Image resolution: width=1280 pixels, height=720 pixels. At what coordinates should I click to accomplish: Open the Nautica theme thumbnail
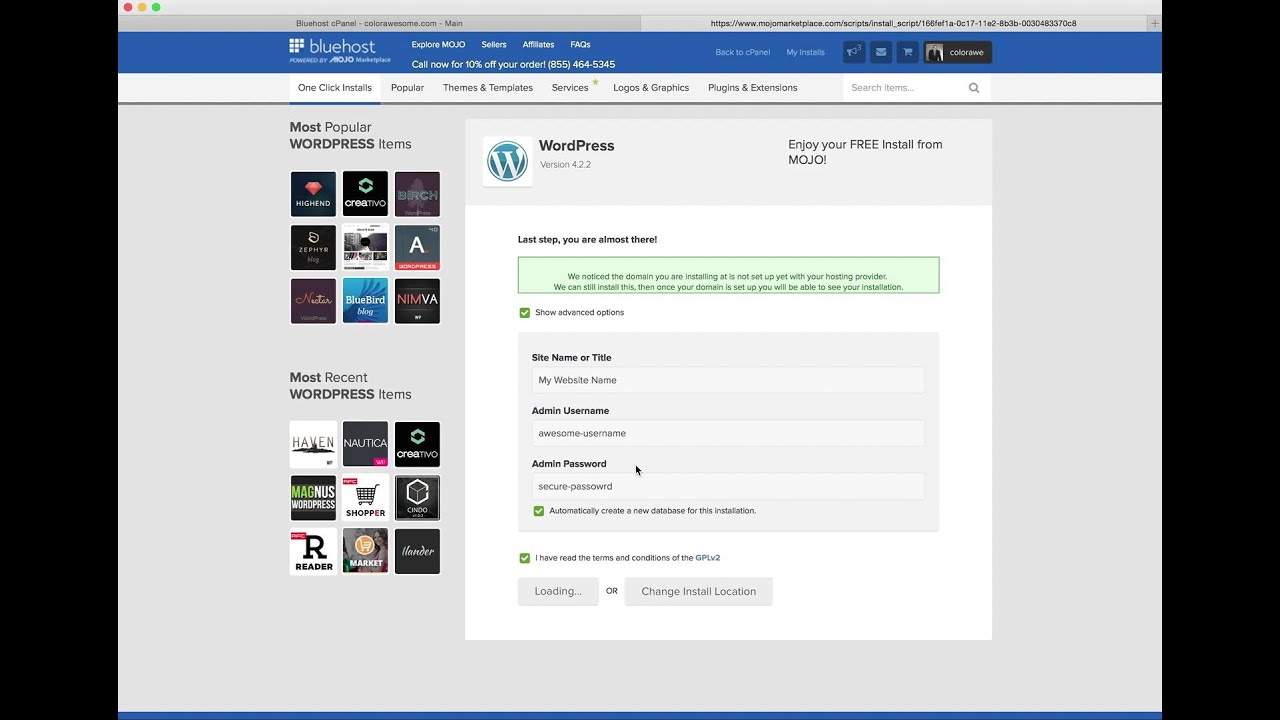(365, 444)
